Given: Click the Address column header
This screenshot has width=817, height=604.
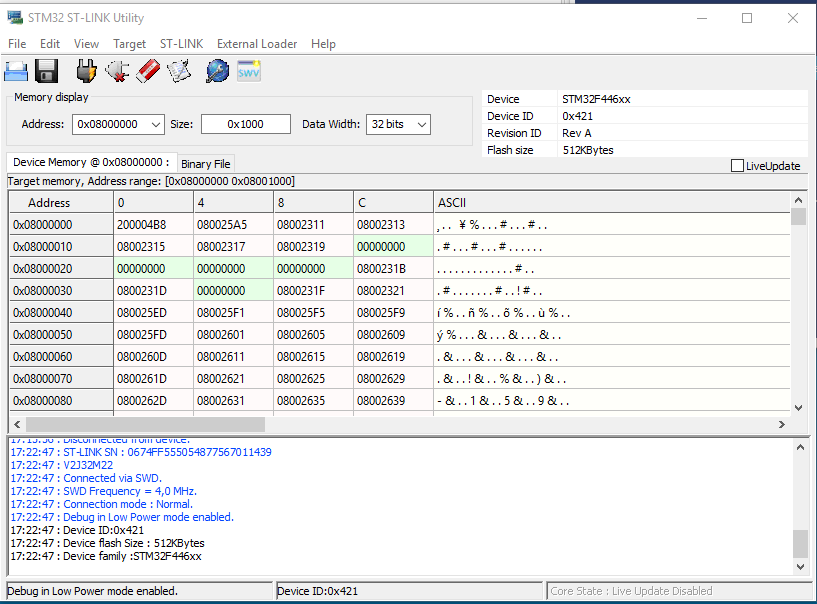Looking at the screenshot, I should pyautogui.click(x=61, y=202).
